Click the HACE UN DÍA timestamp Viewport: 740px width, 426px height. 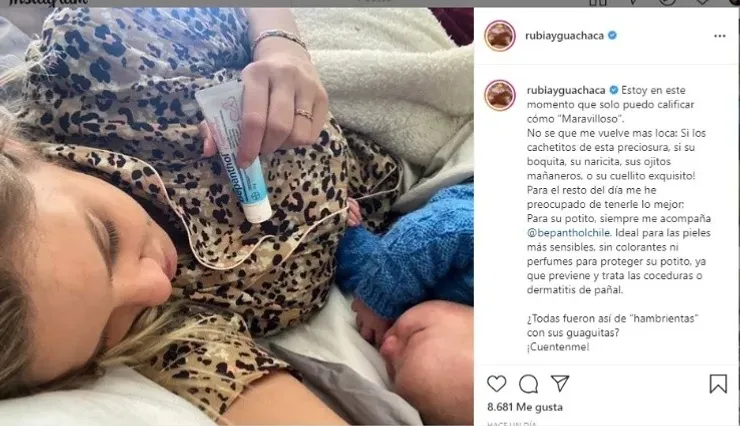pyautogui.click(x=512, y=423)
